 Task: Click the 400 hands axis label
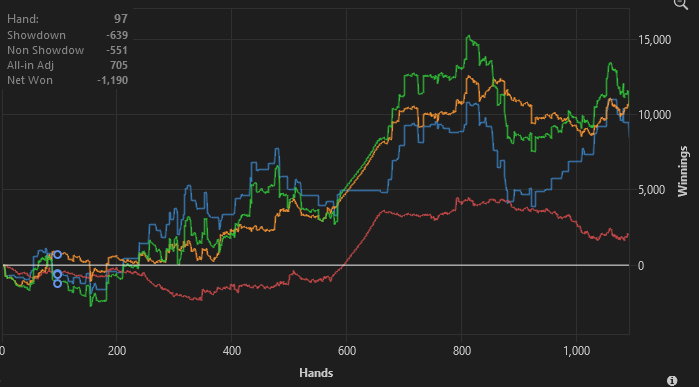(x=232, y=350)
